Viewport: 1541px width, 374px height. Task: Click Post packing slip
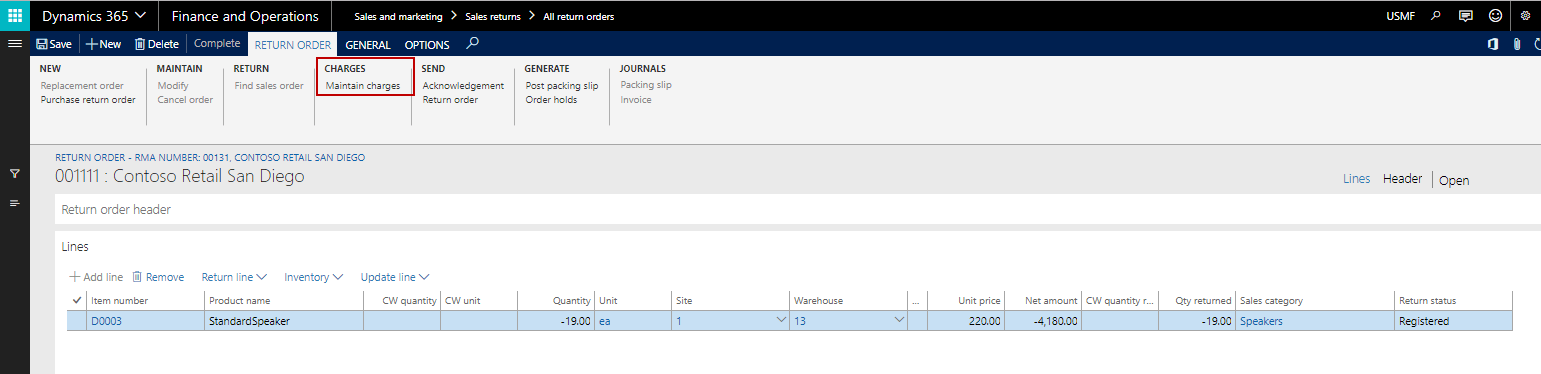pyautogui.click(x=562, y=85)
